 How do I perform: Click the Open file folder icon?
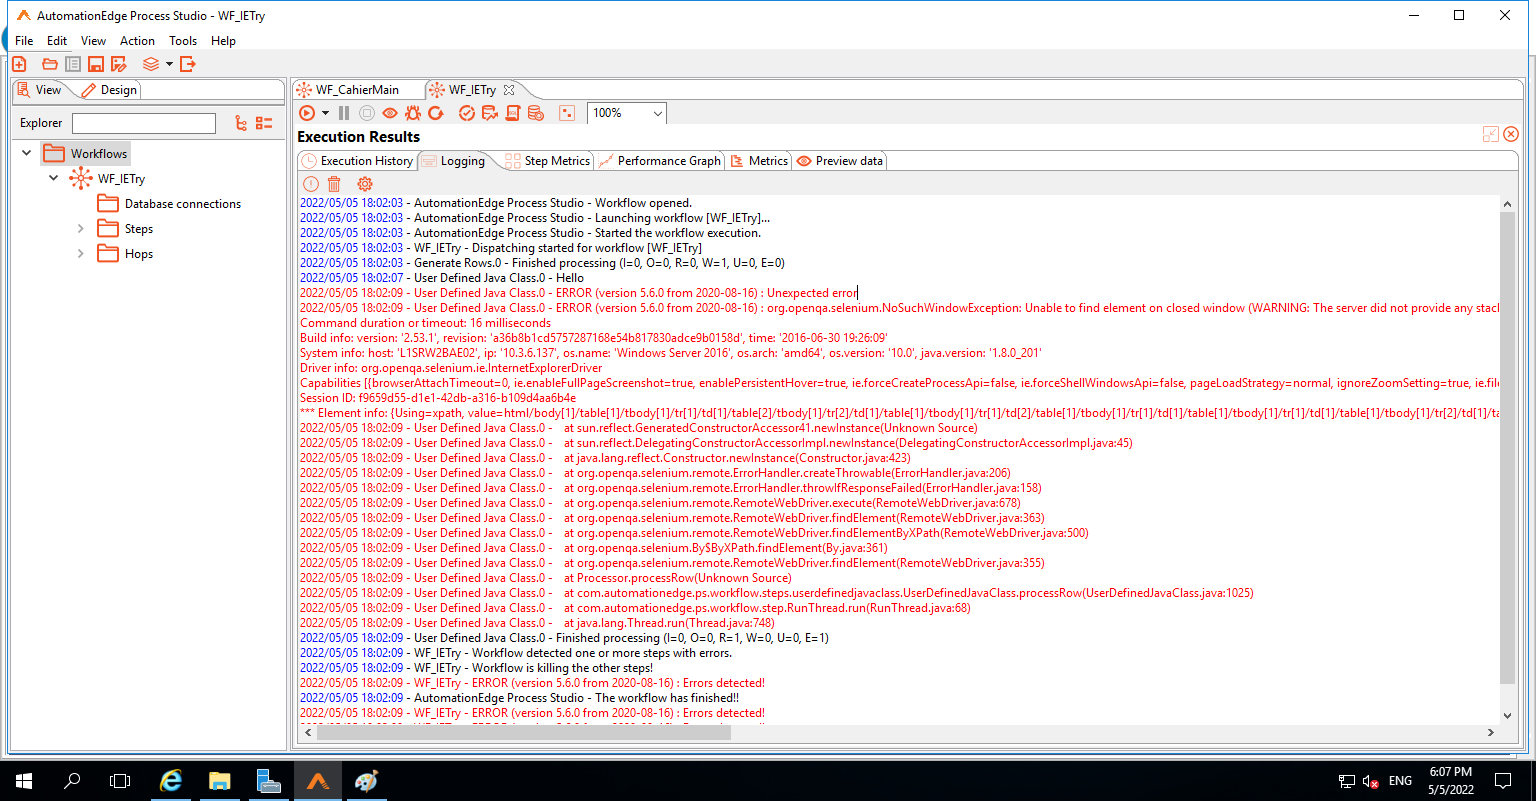pos(49,64)
